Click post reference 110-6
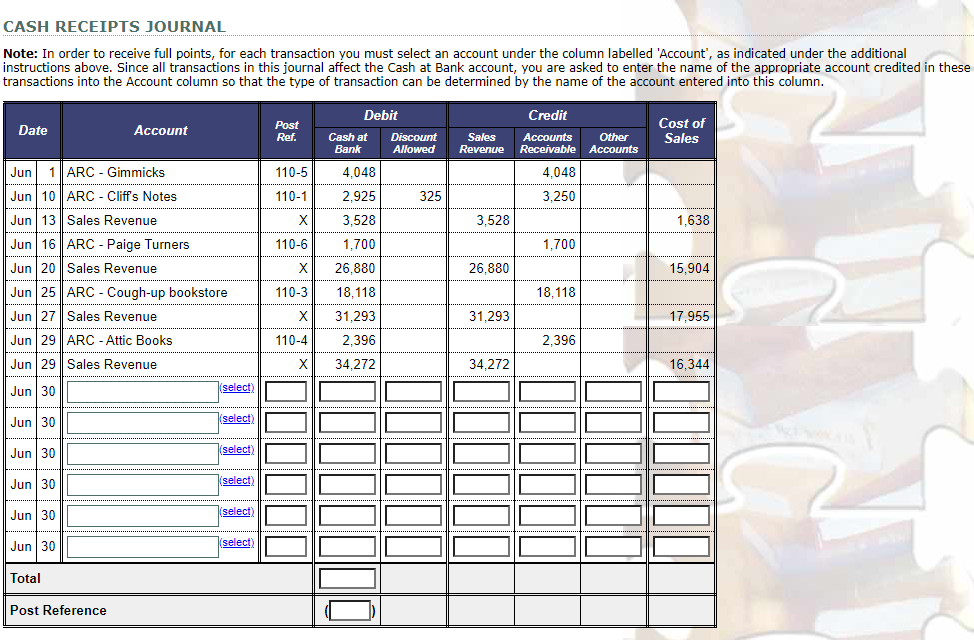This screenshot has height=640, width=974. click(291, 244)
